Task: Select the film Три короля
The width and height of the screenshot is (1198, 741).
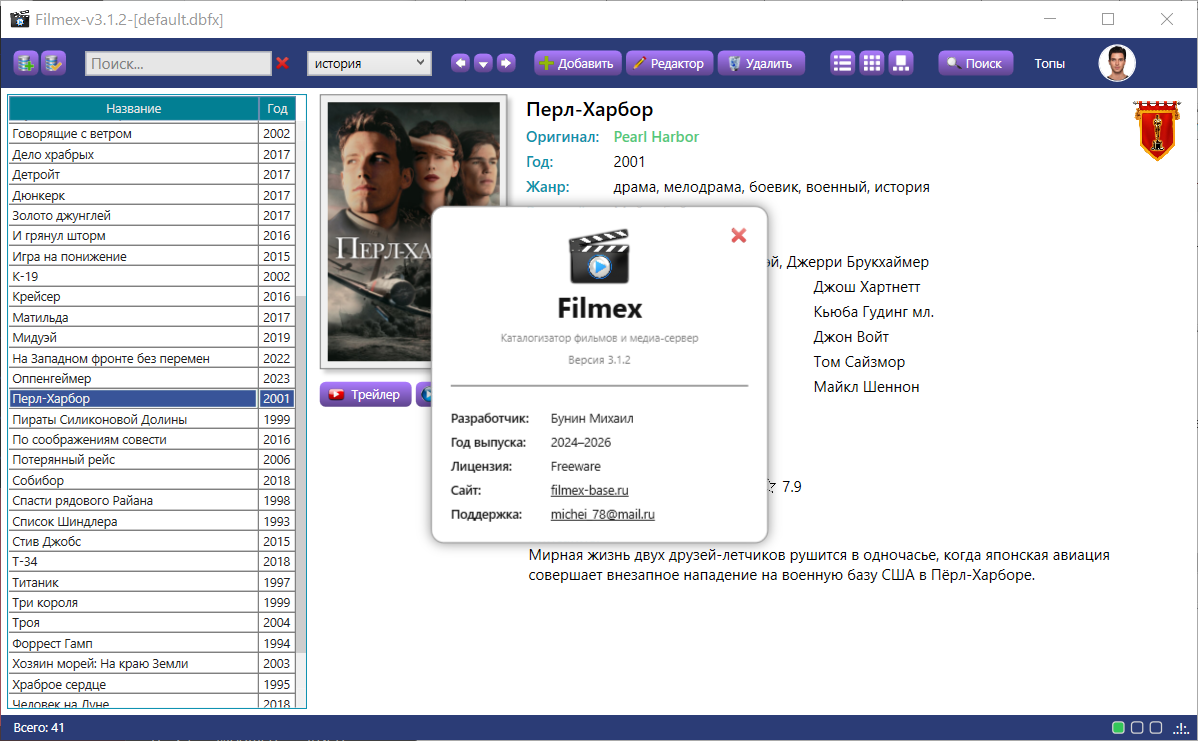Action: [152, 602]
